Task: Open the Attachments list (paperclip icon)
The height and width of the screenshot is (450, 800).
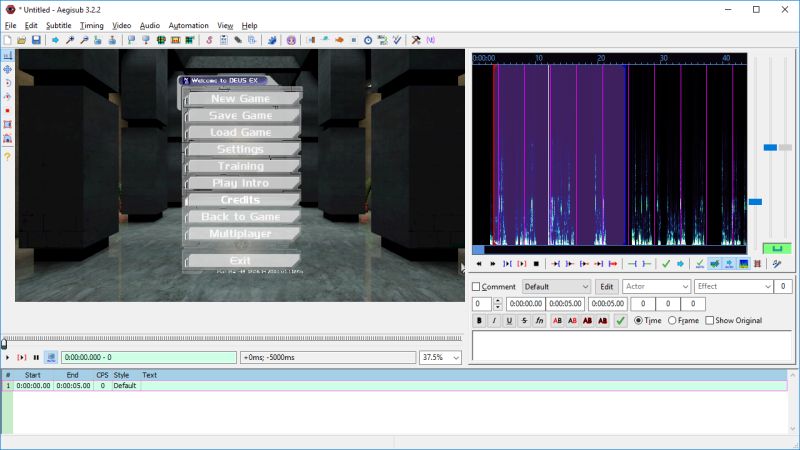Action: [238, 40]
